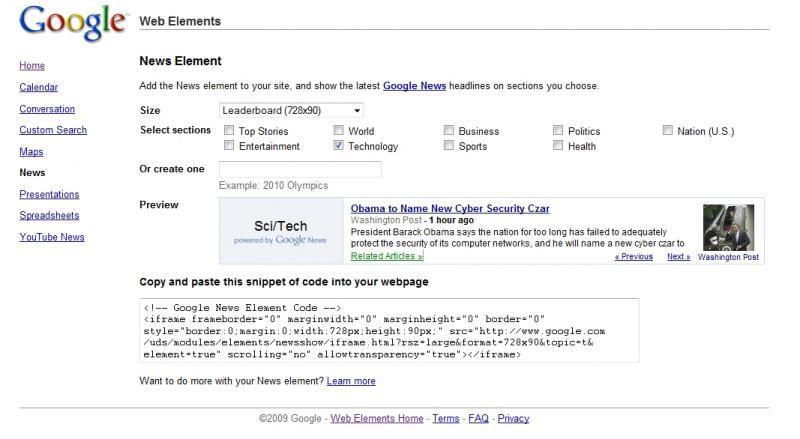
Task: Click the Obama Cyber Security Czar headline
Action: (450, 209)
